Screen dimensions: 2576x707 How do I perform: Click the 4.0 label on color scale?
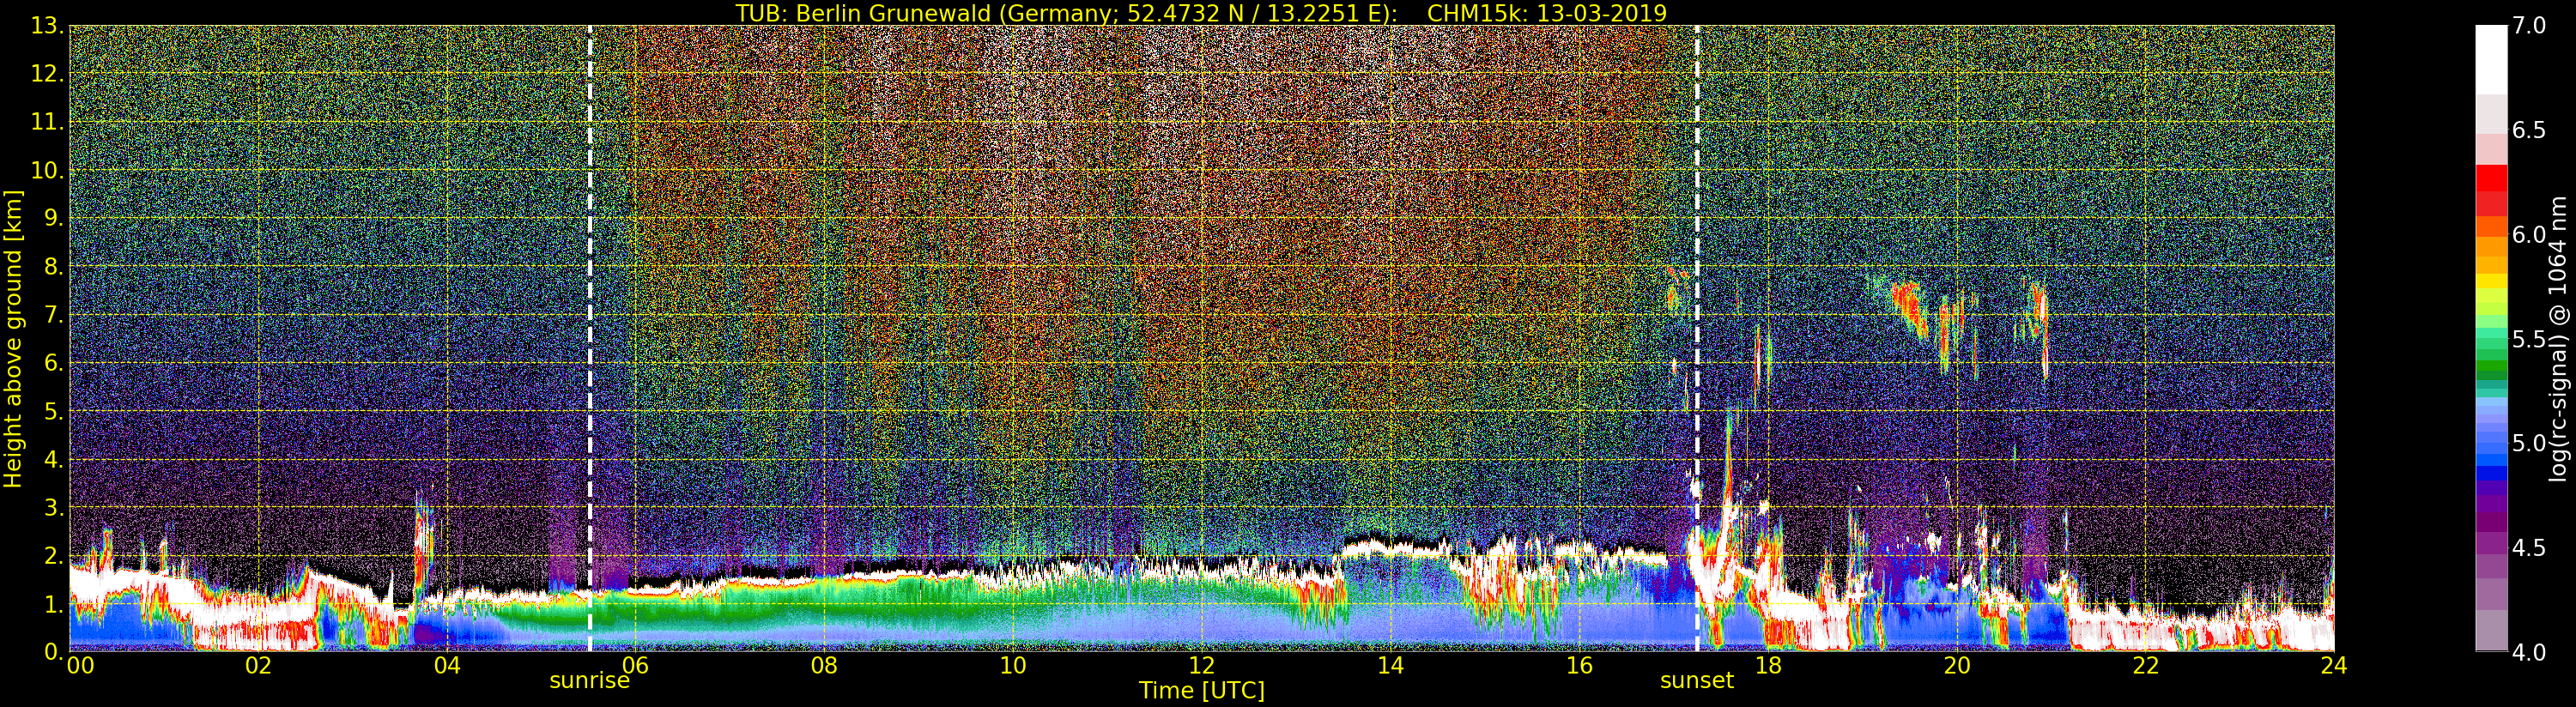coord(2529,652)
